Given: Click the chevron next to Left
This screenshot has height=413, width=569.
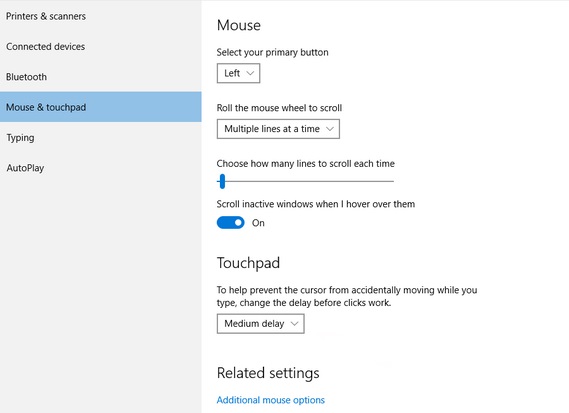Looking at the screenshot, I should (250, 73).
